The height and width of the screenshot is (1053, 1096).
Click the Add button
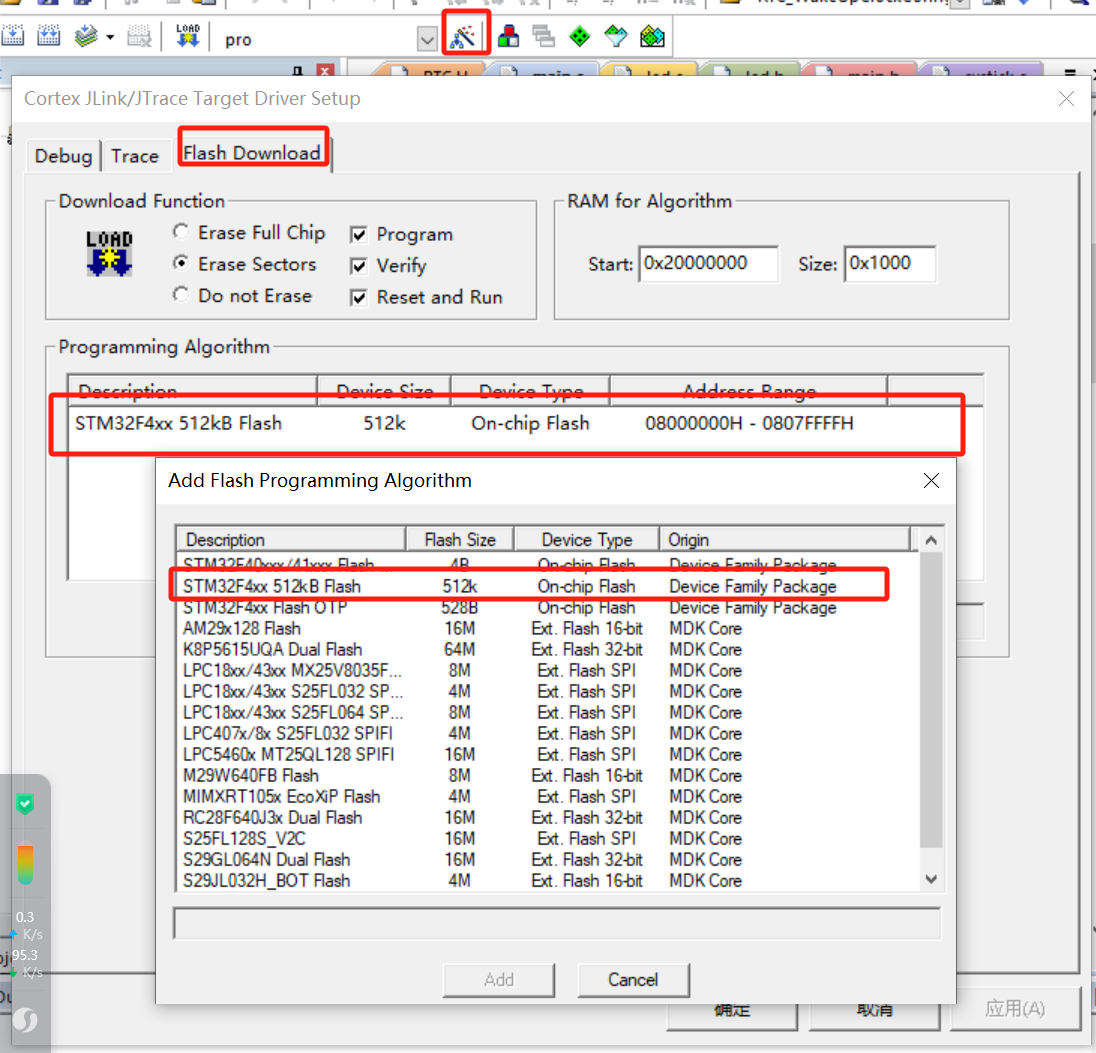[499, 980]
